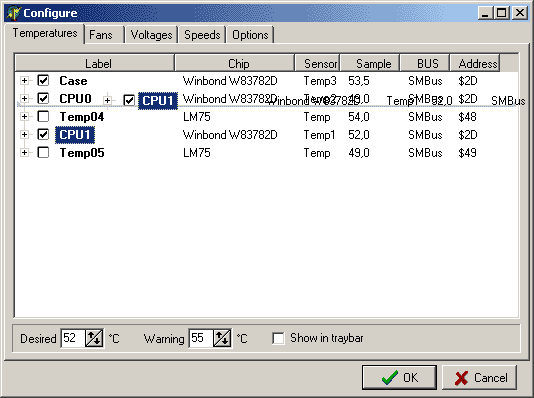Expand the Temp05 tree row
This screenshot has height=398, width=534.
24,153
